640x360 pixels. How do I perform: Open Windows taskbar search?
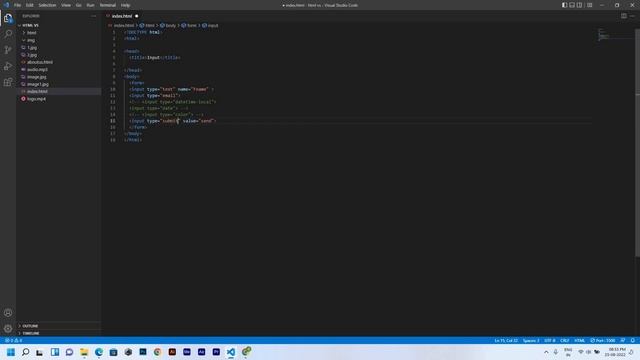click(x=25, y=352)
